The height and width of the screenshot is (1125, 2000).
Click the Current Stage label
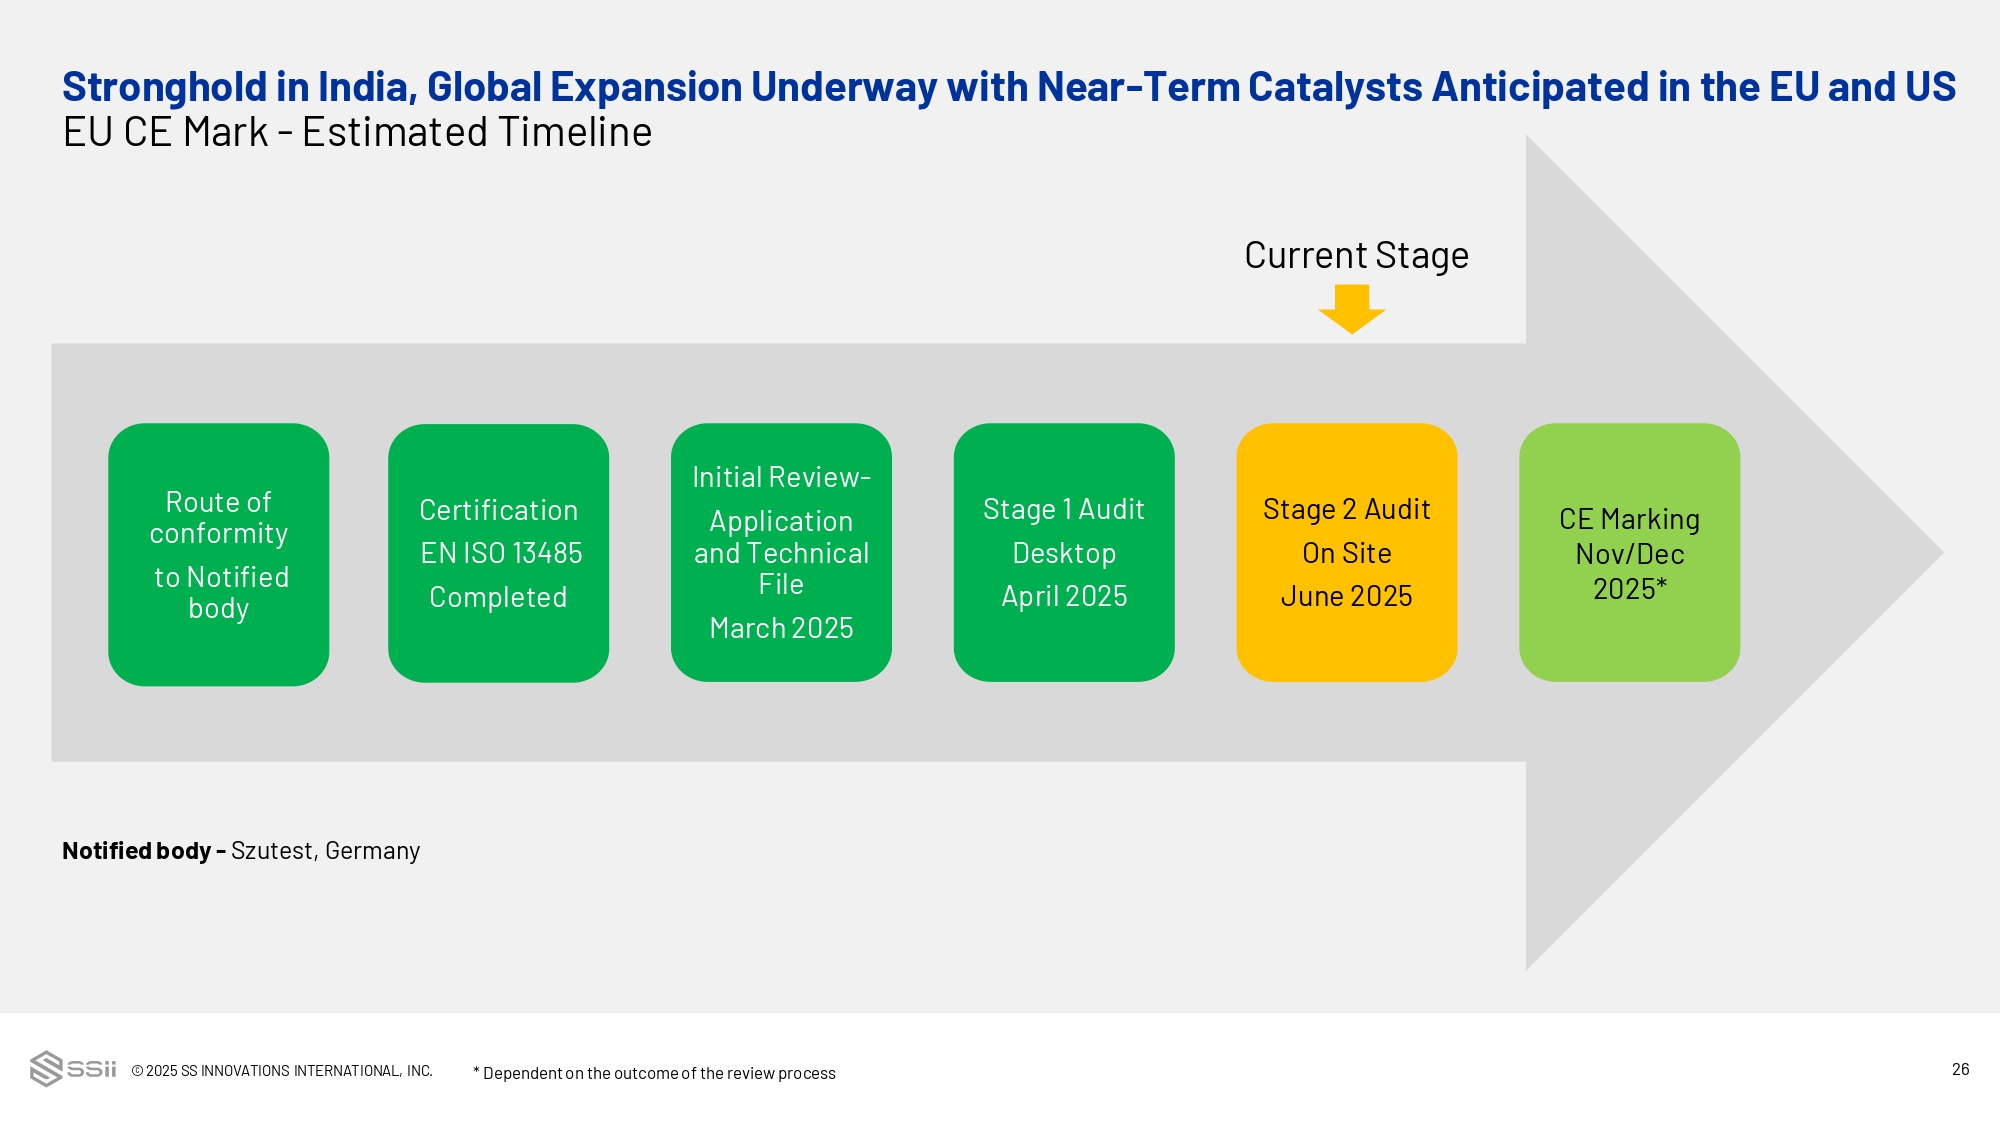pos(1356,255)
